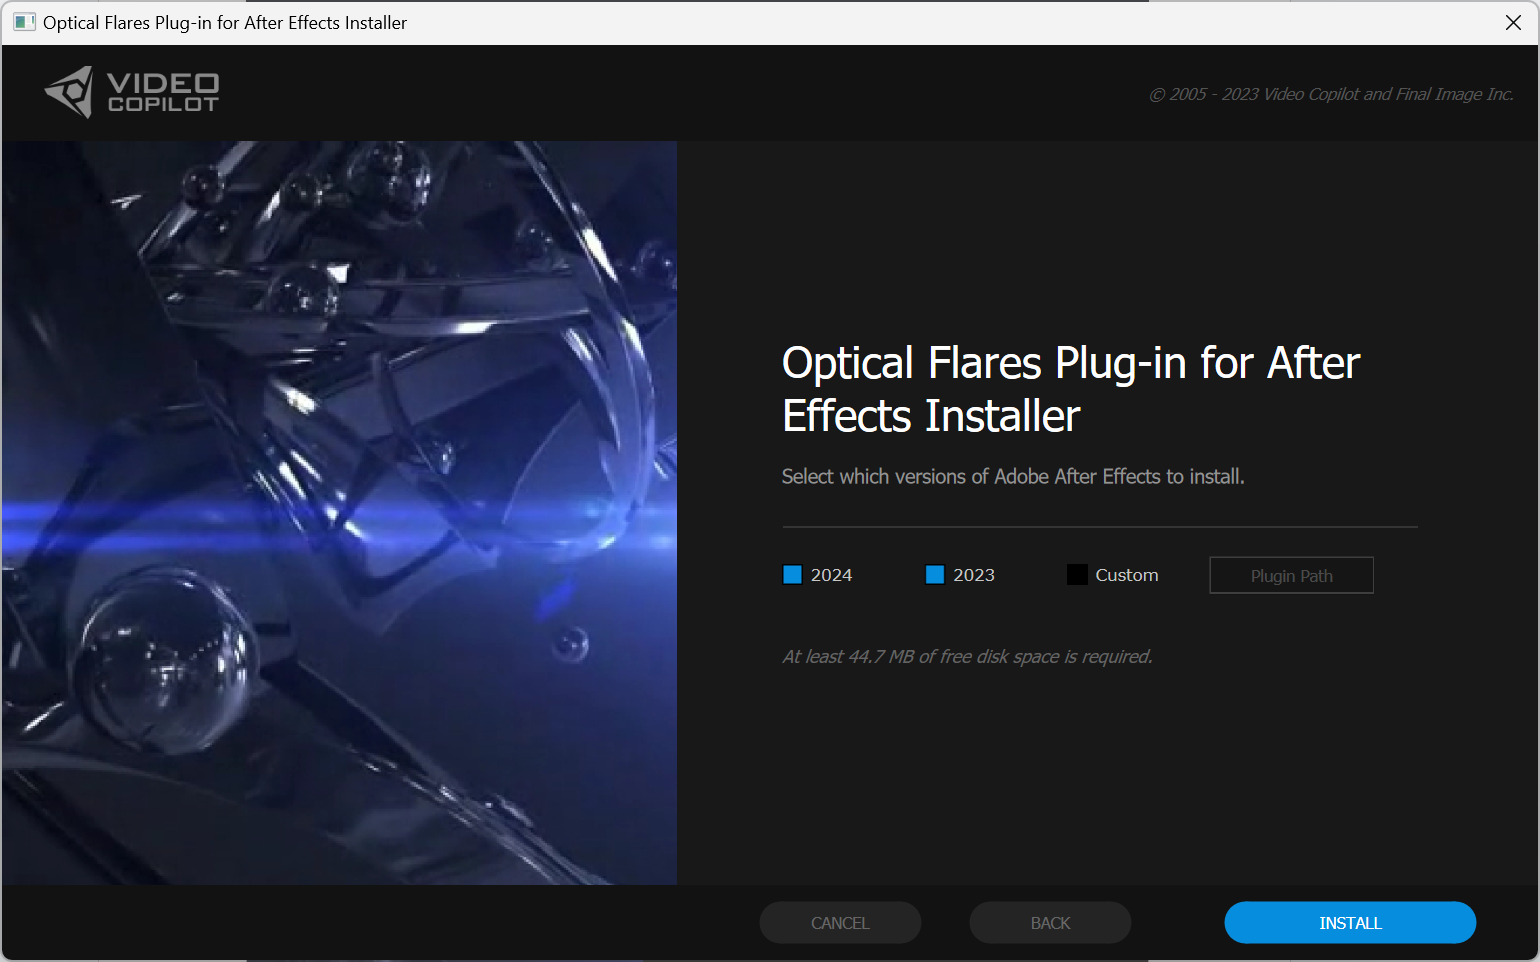Click the 44.7 MB disk space notice
Viewport: 1540px width, 962px height.
967,657
